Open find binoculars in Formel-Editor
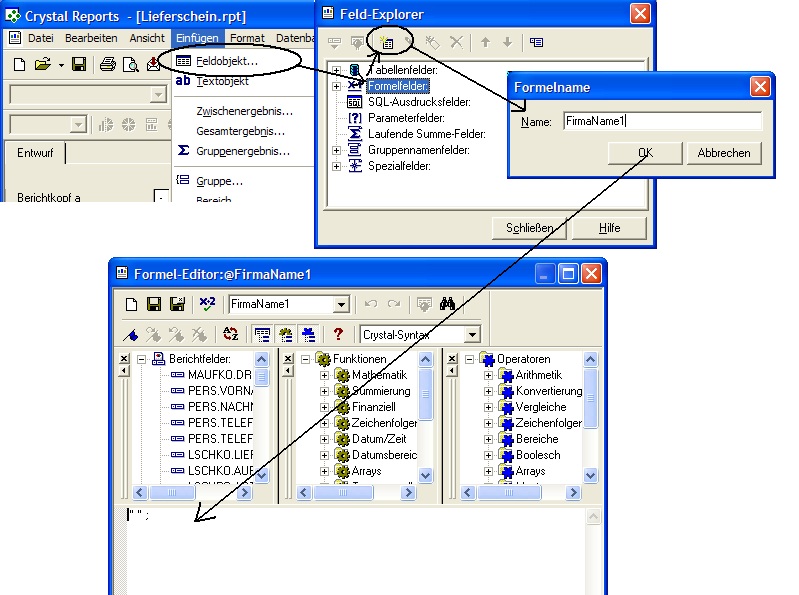Image resolution: width=799 pixels, height=595 pixels. [x=447, y=304]
